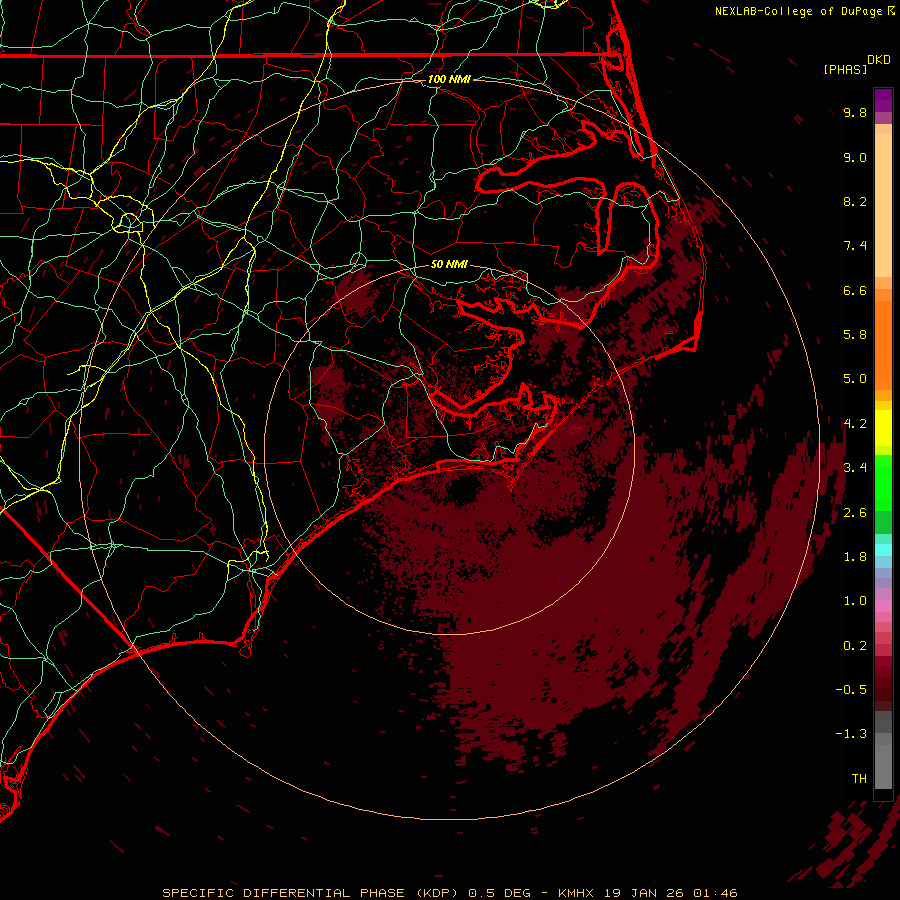This screenshot has height=900, width=900.
Task: Select the 5.8 scale value
Action: click(x=855, y=335)
